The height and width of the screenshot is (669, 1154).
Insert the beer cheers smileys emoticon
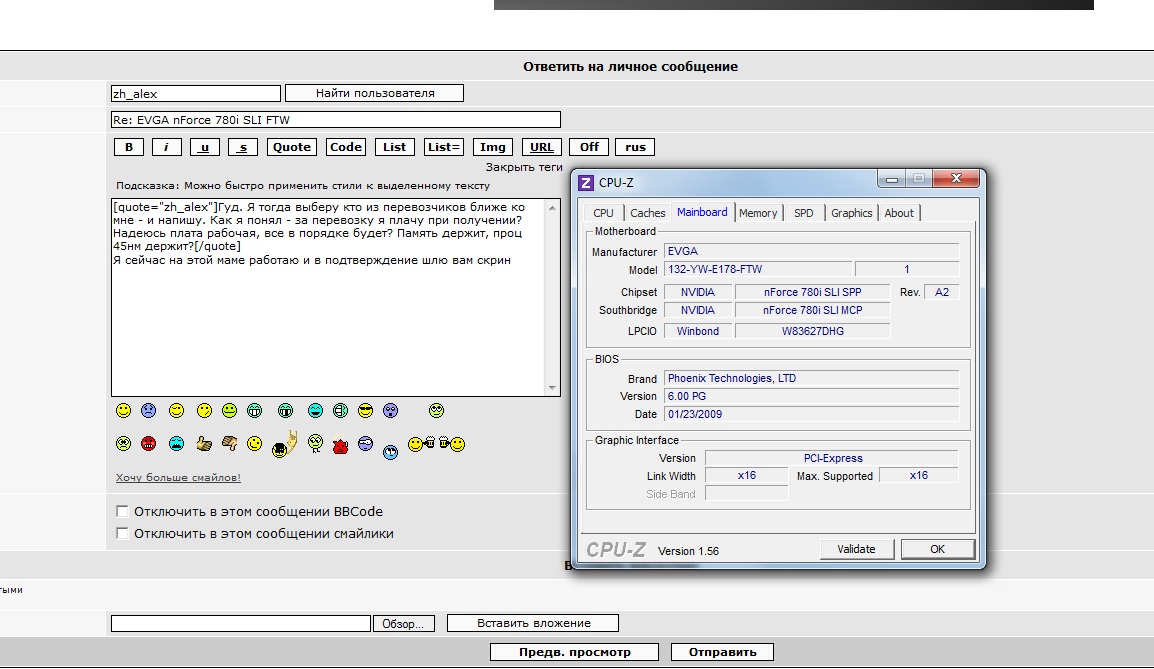[x=437, y=444]
